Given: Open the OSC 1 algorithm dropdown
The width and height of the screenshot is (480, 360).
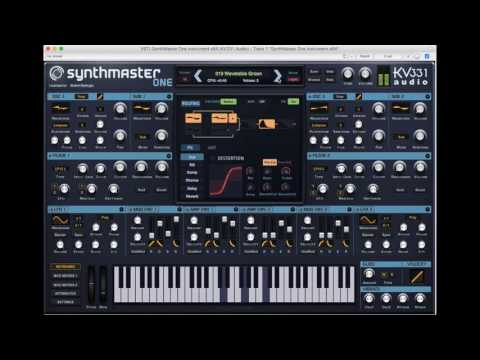Looking at the screenshot, I should 60,126.
